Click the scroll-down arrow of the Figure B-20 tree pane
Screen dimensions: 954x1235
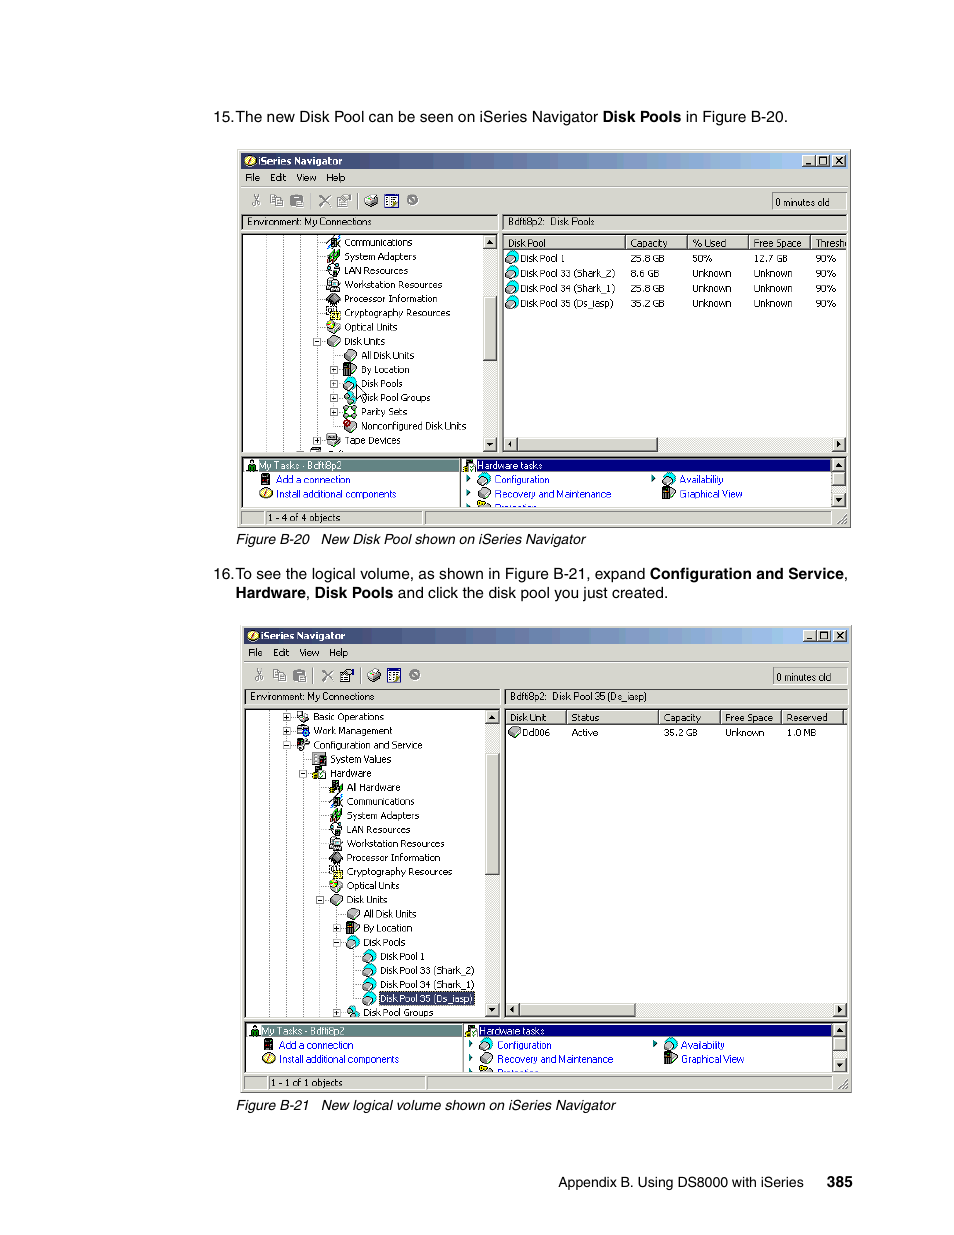coord(490,444)
